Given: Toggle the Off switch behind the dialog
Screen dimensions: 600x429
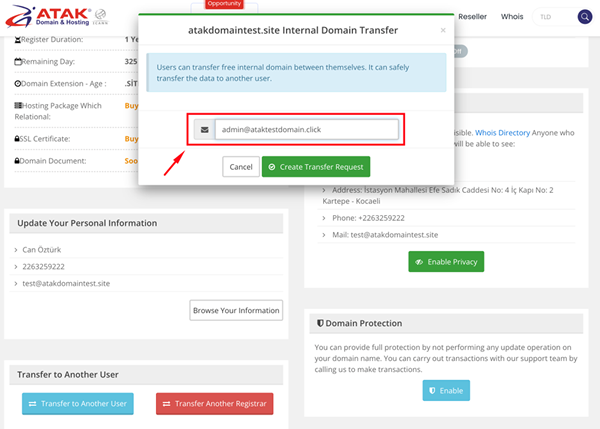Looking at the screenshot, I should point(459,51).
